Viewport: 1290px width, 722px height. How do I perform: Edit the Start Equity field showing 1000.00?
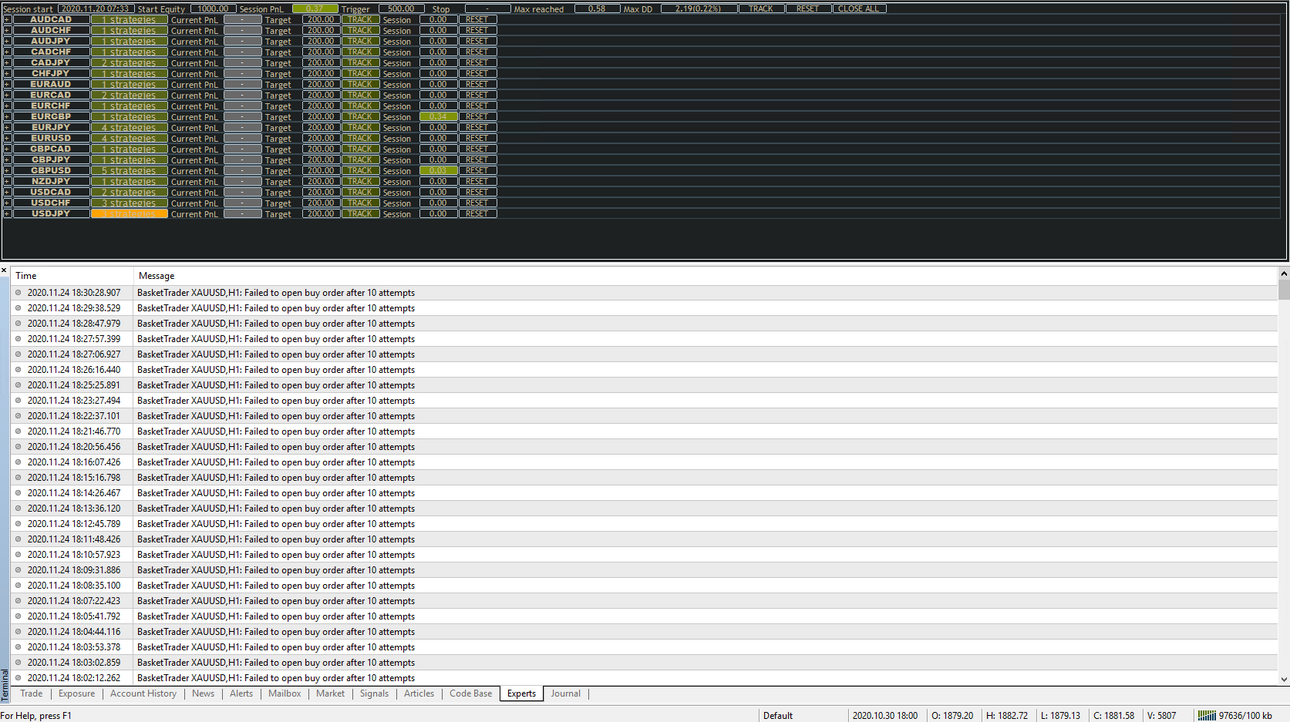point(214,9)
